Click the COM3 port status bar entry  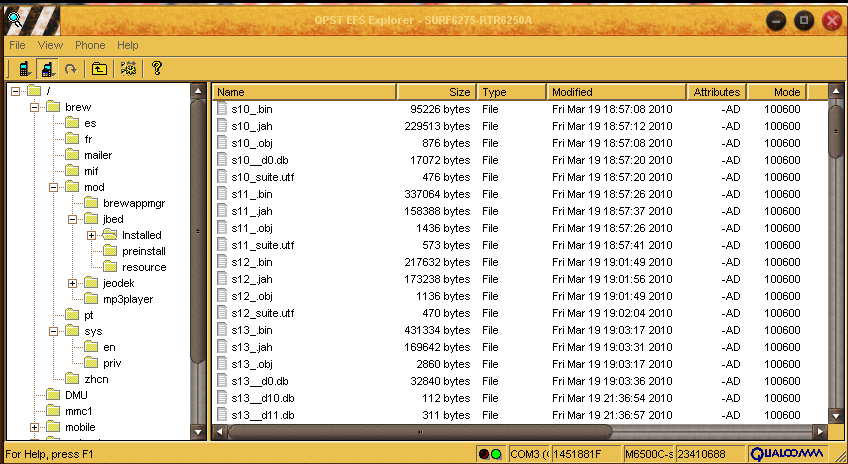[x=529, y=454]
